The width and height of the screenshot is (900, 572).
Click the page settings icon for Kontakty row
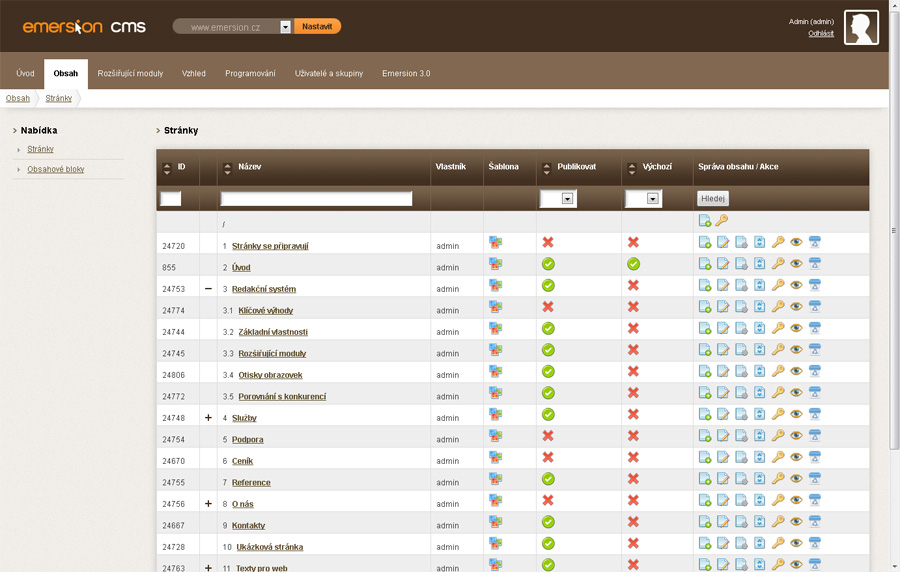pos(741,523)
